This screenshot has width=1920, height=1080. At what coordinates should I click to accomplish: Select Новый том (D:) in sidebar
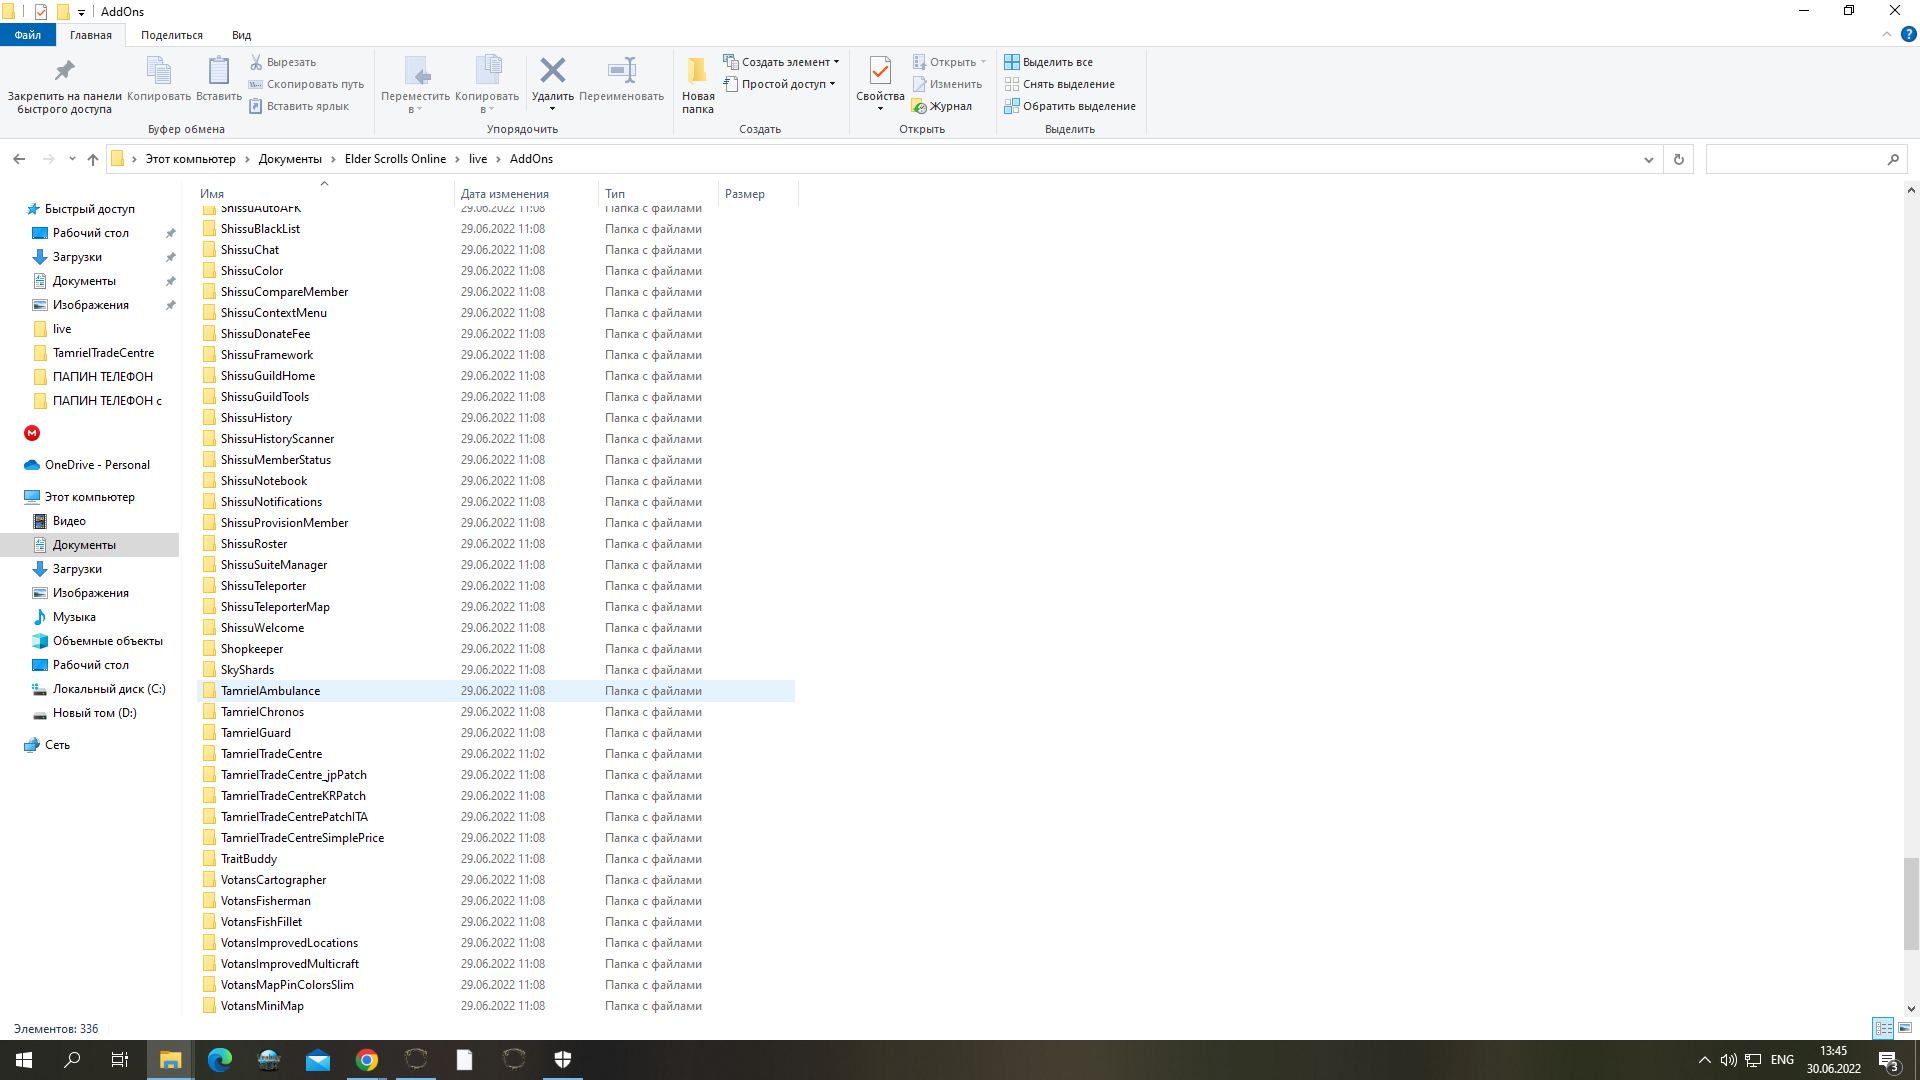coord(94,713)
